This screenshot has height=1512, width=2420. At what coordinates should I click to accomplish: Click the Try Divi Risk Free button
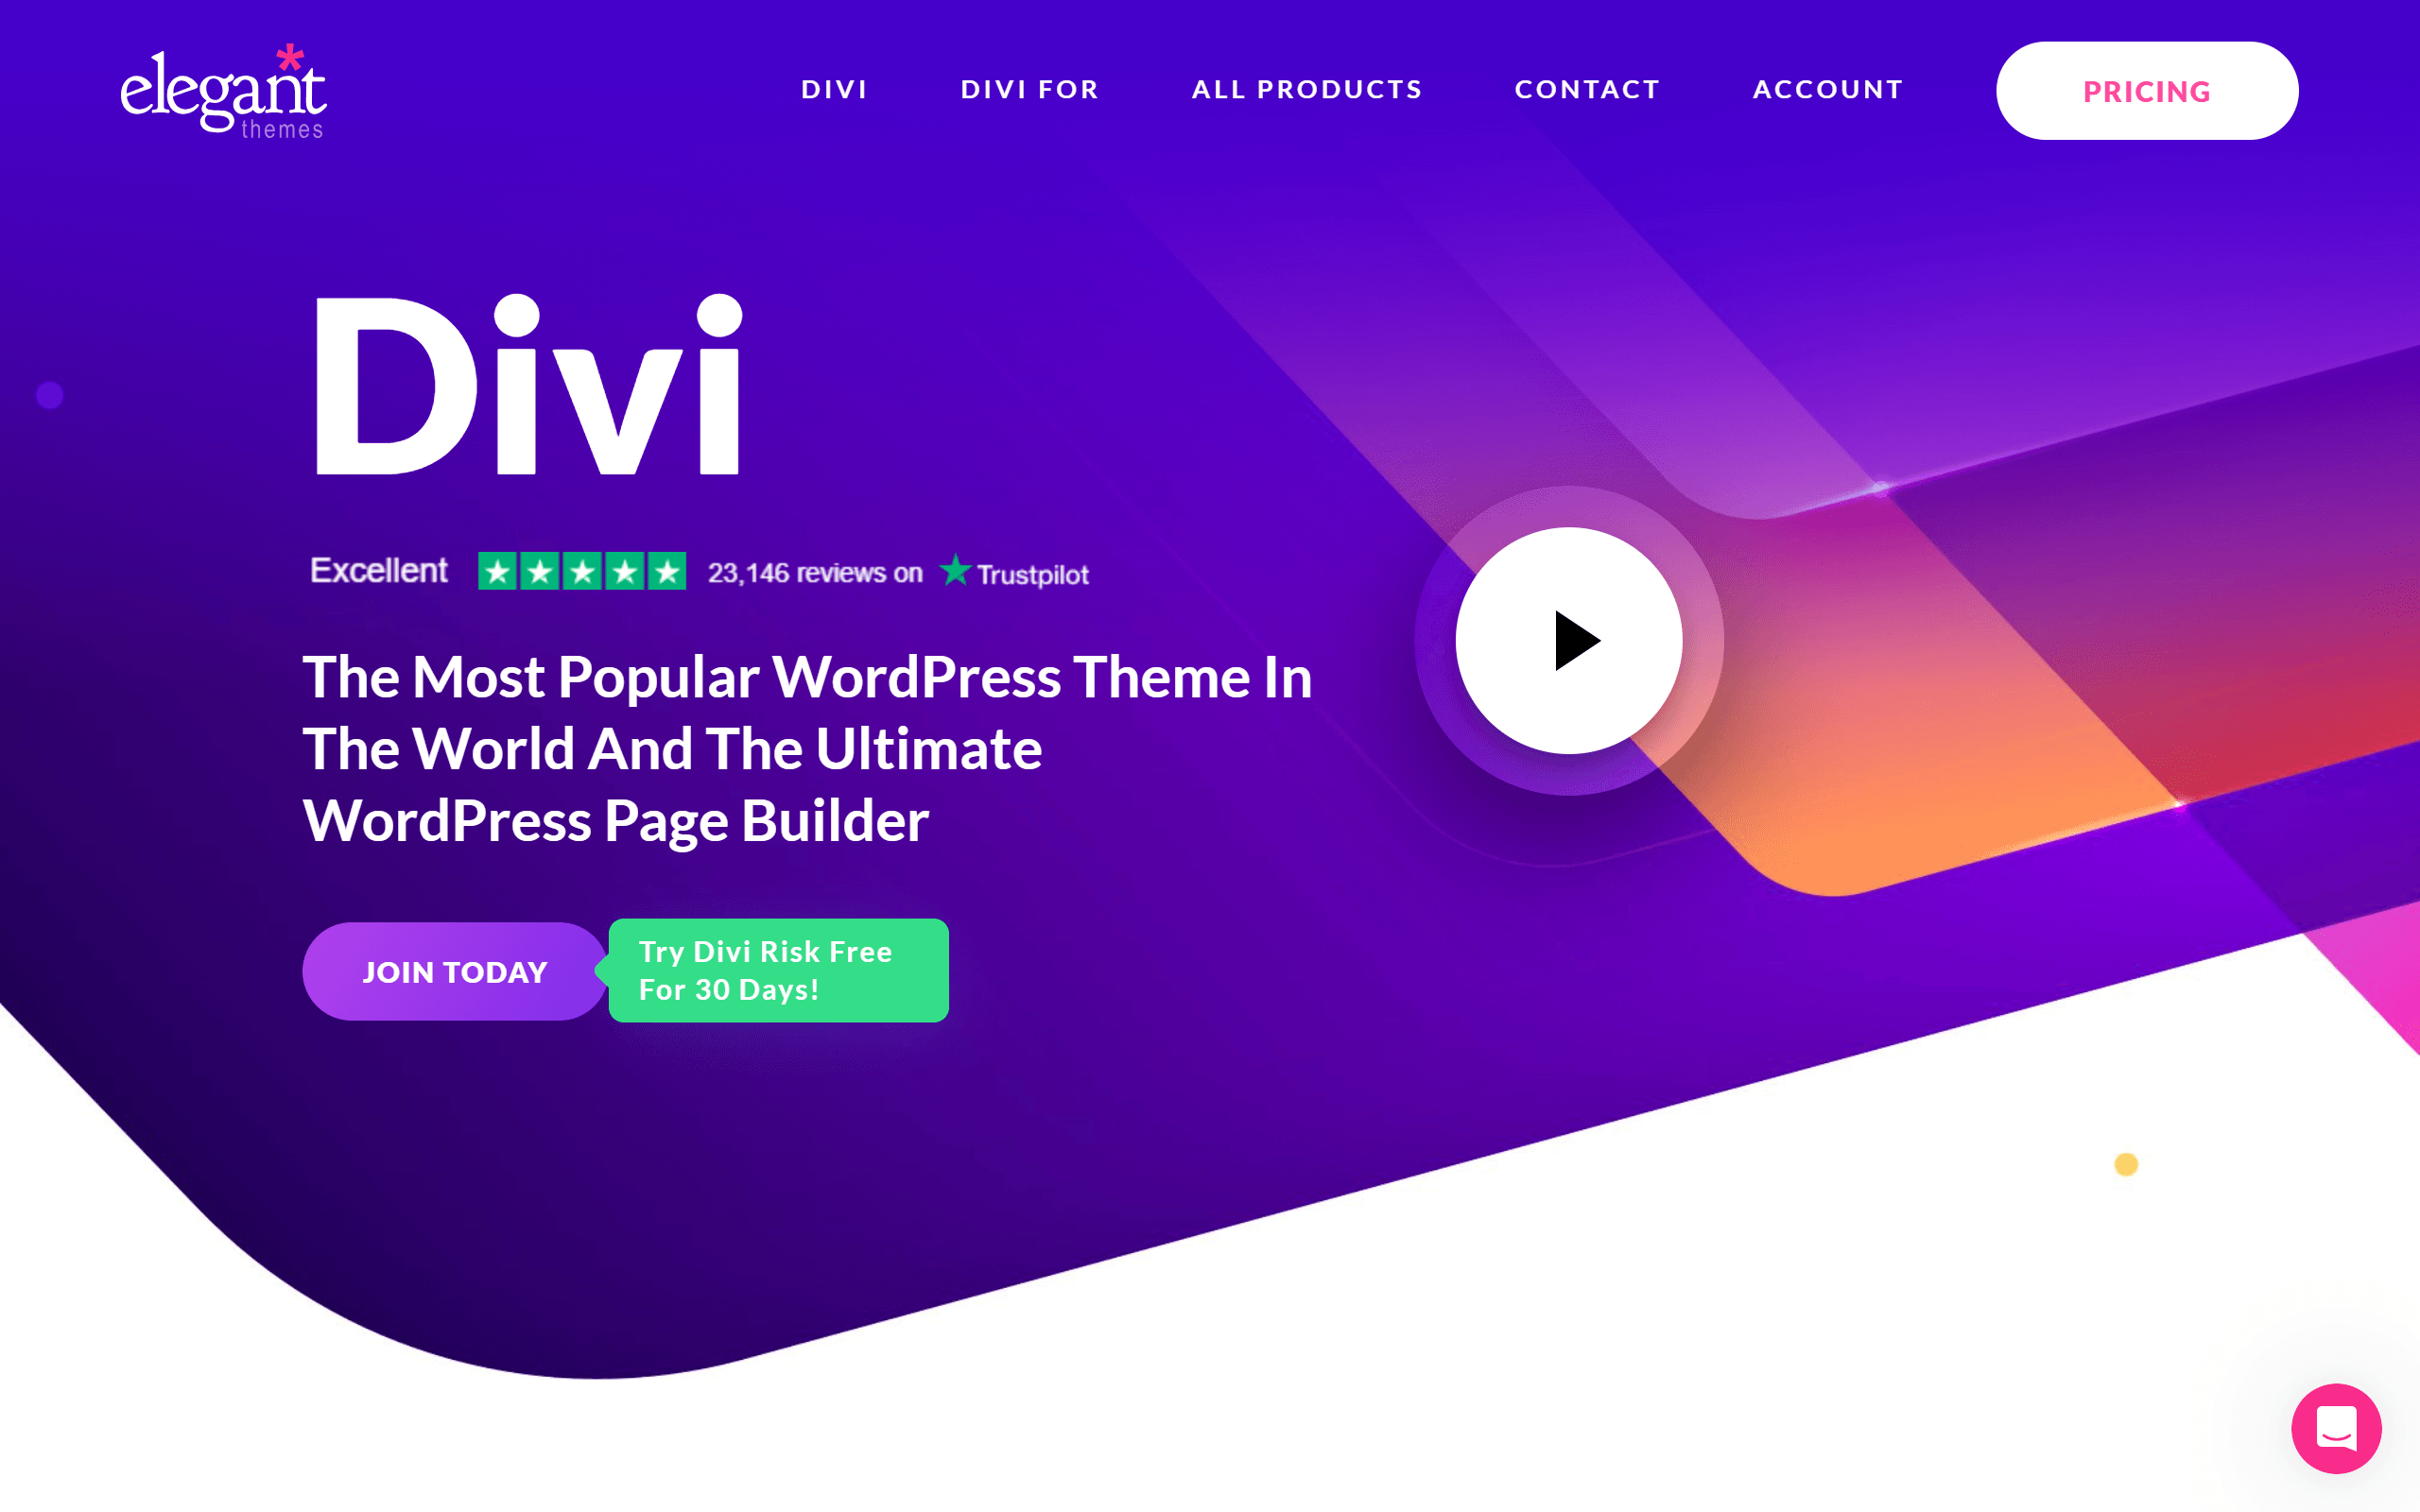(777, 971)
